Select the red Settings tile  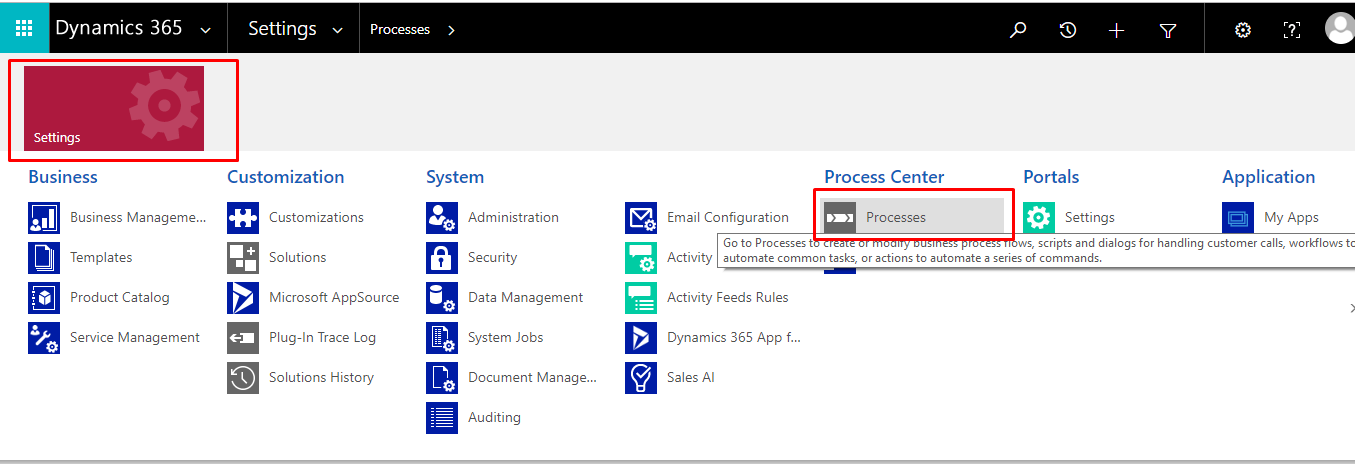(x=114, y=108)
